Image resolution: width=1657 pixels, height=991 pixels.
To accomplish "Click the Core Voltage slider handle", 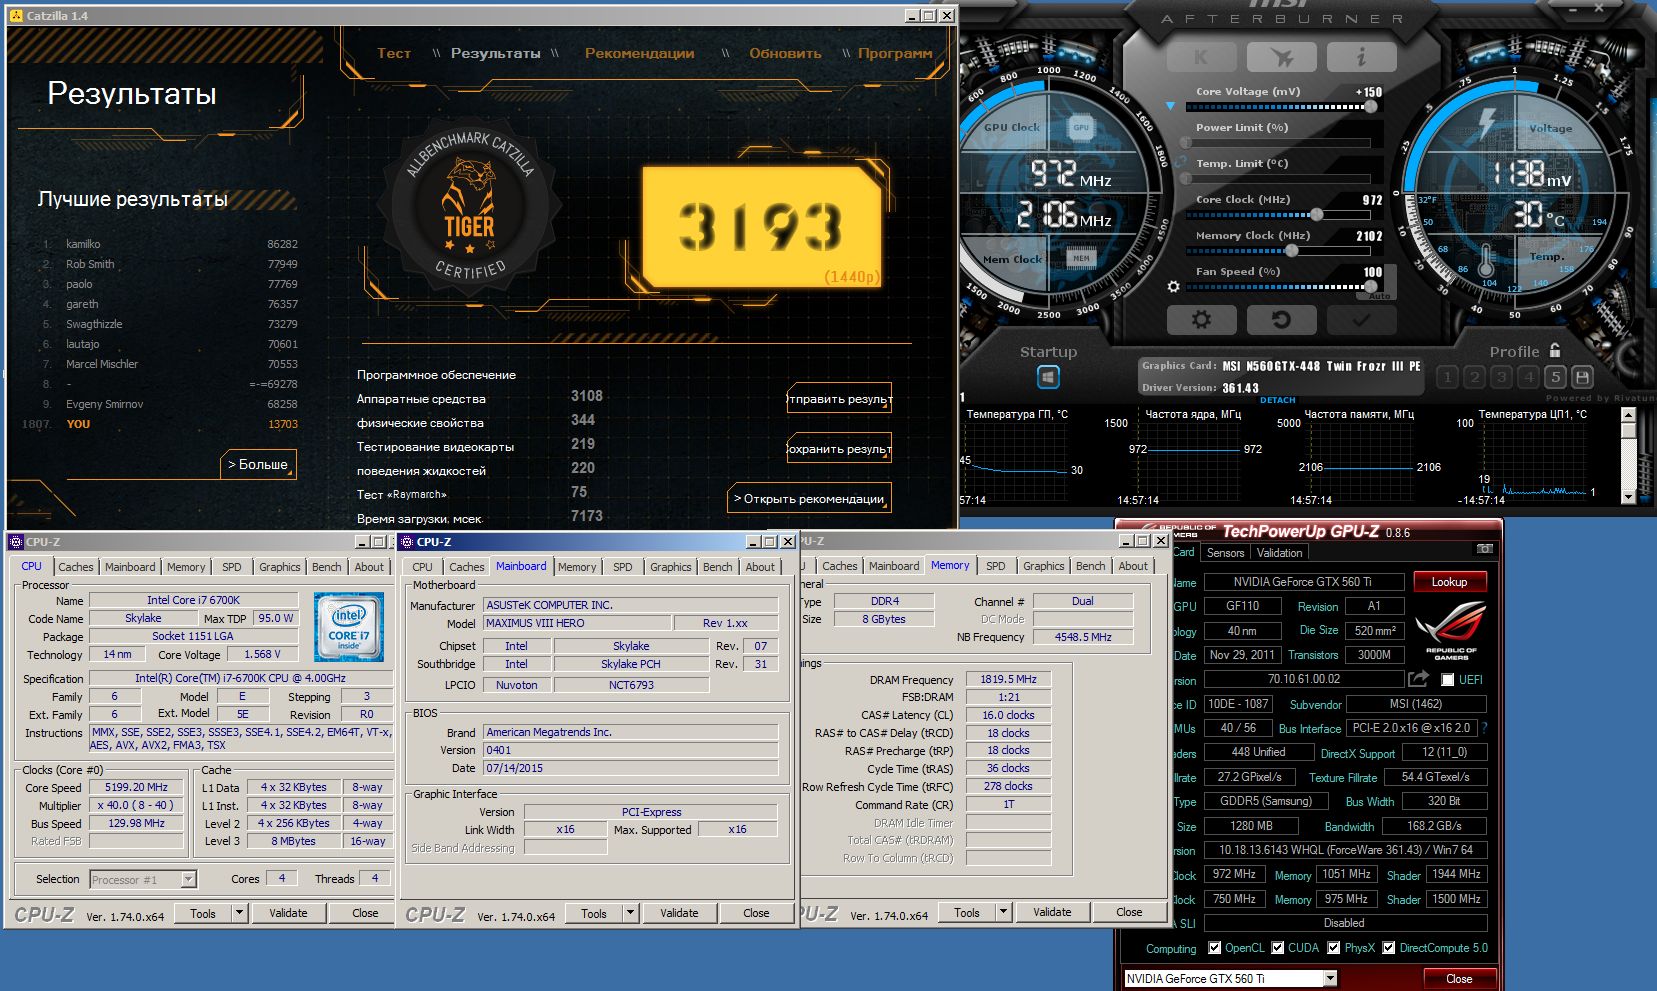I will pyautogui.click(x=1370, y=106).
